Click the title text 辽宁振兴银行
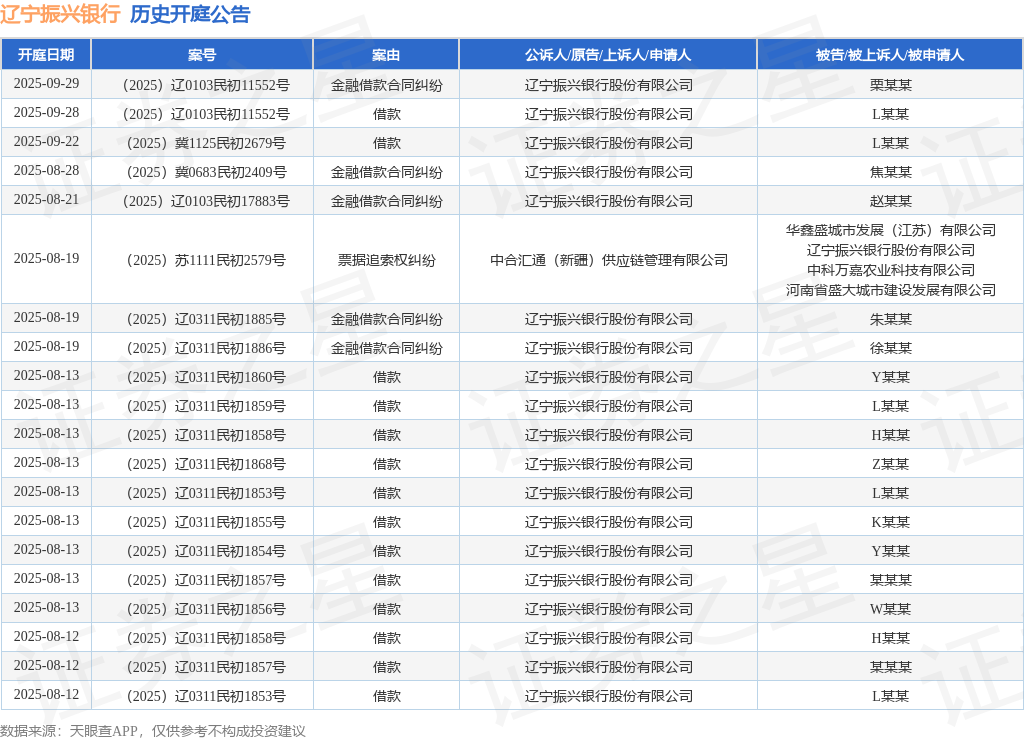Image resolution: width=1024 pixels, height=740 pixels. click(60, 14)
